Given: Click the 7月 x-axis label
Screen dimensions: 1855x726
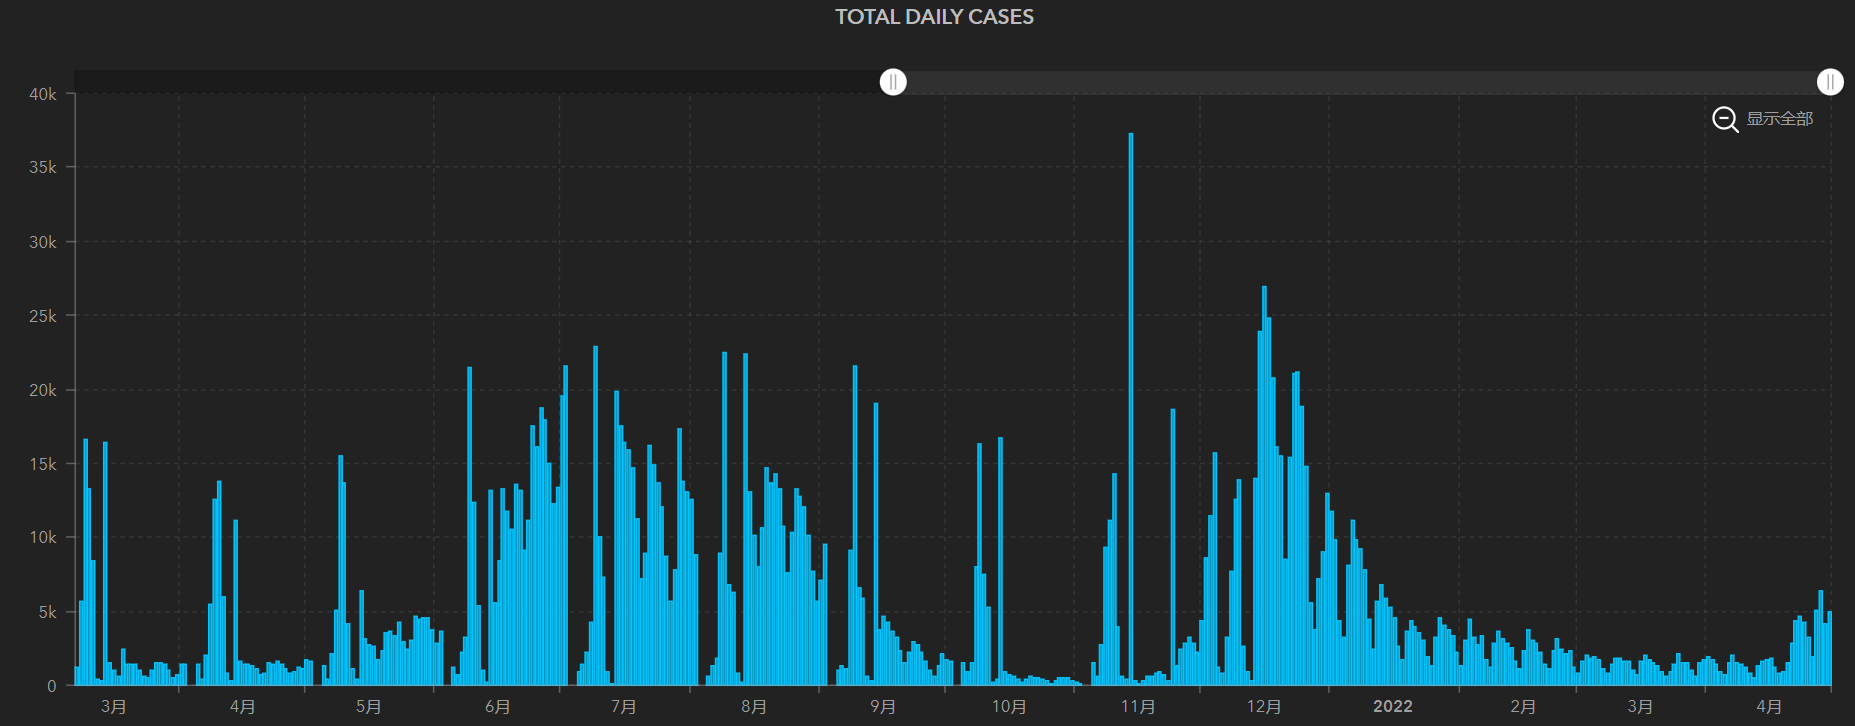Looking at the screenshot, I should point(624,707).
